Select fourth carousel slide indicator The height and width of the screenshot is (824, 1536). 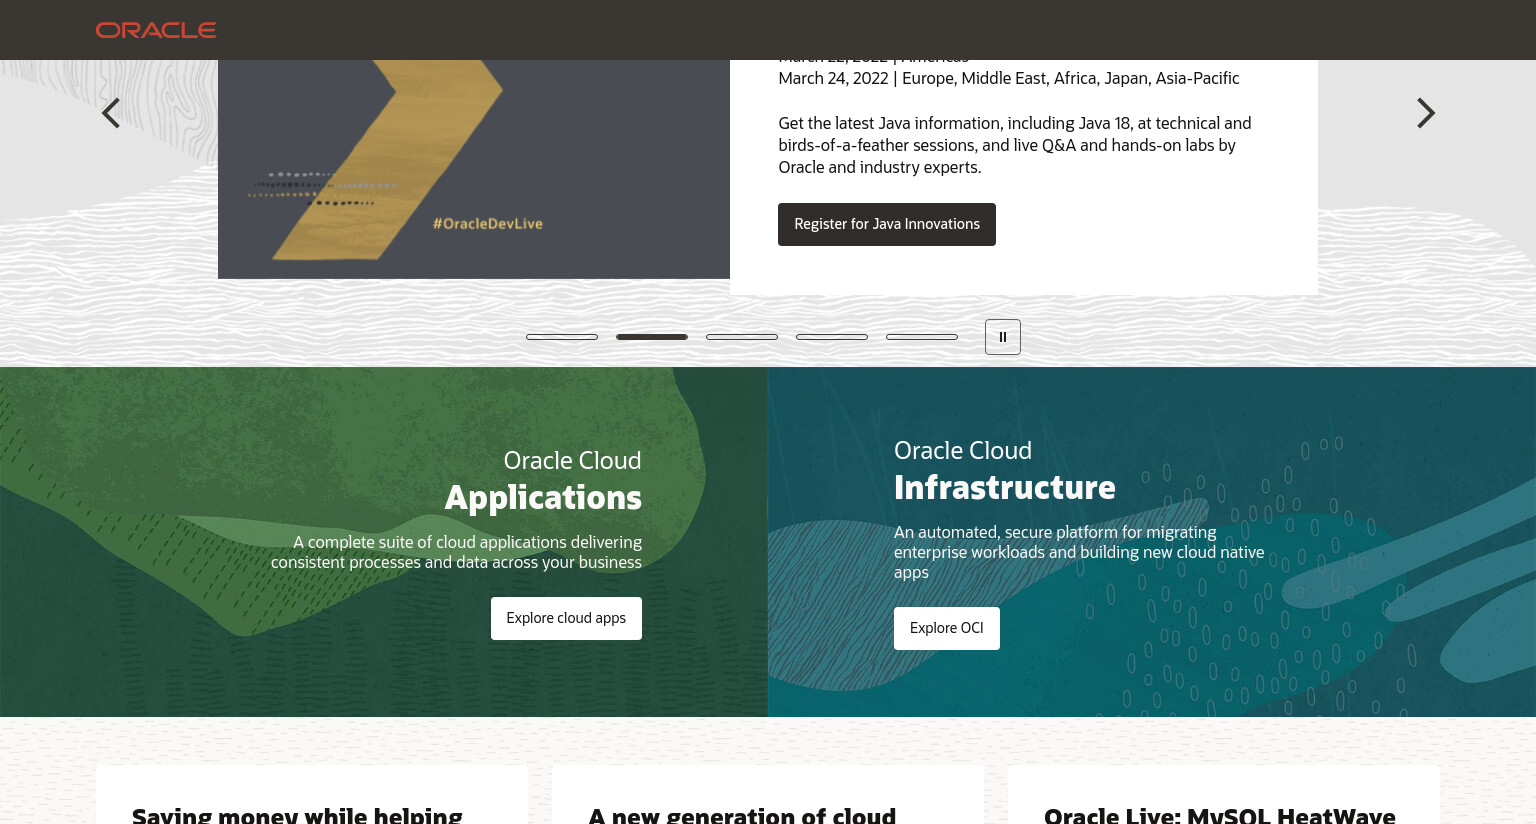(832, 337)
